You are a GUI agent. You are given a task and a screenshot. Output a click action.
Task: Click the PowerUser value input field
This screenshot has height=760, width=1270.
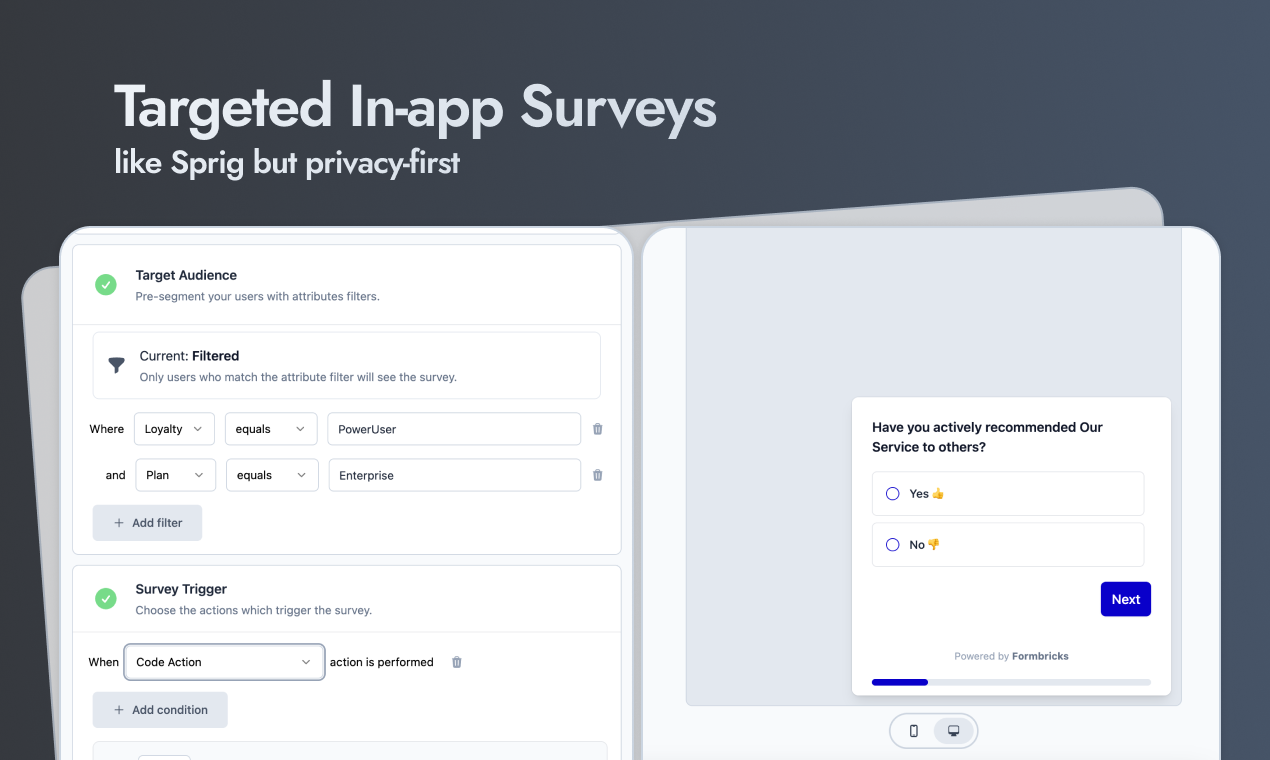454,429
